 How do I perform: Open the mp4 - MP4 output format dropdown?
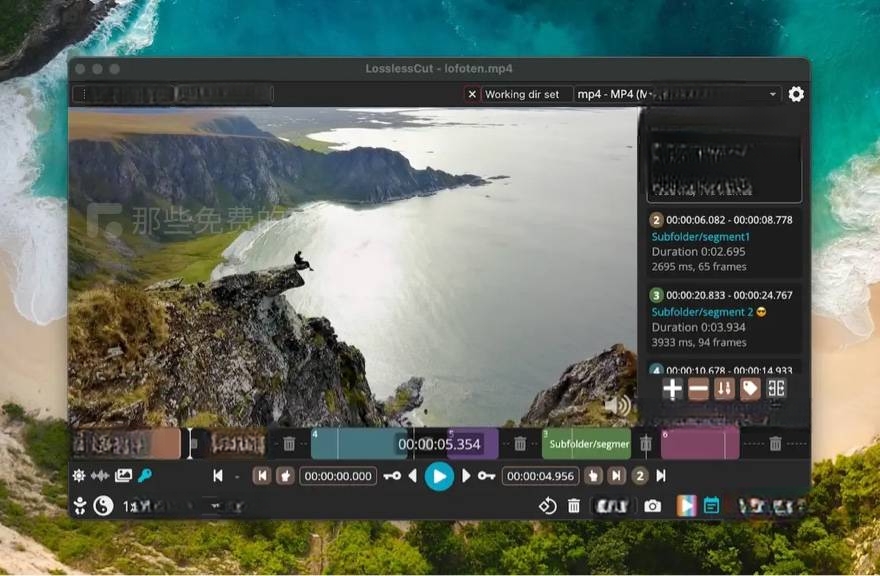click(x=679, y=94)
